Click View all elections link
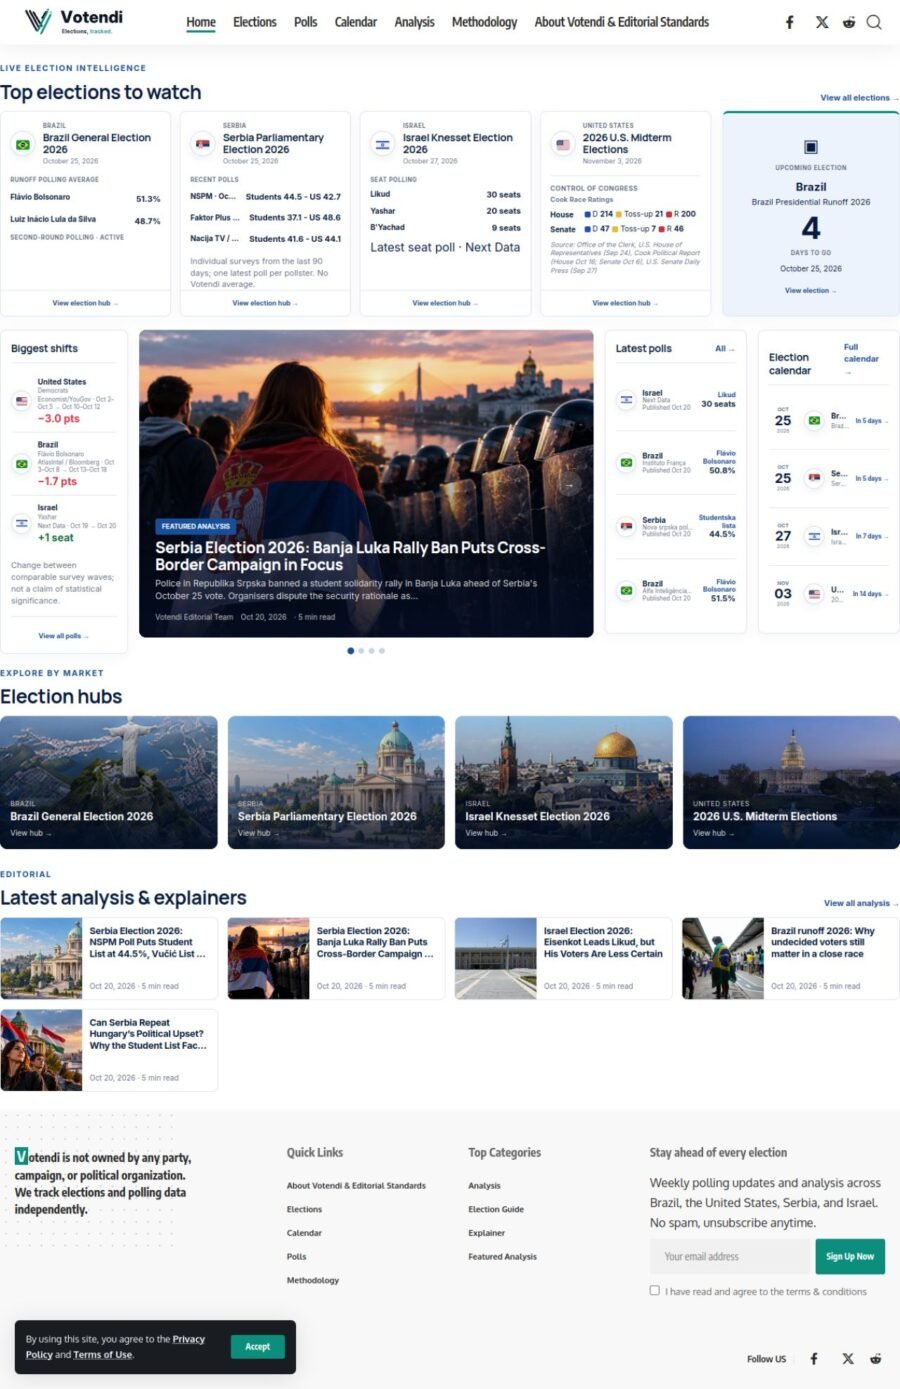The height and width of the screenshot is (1389, 900). tap(859, 98)
